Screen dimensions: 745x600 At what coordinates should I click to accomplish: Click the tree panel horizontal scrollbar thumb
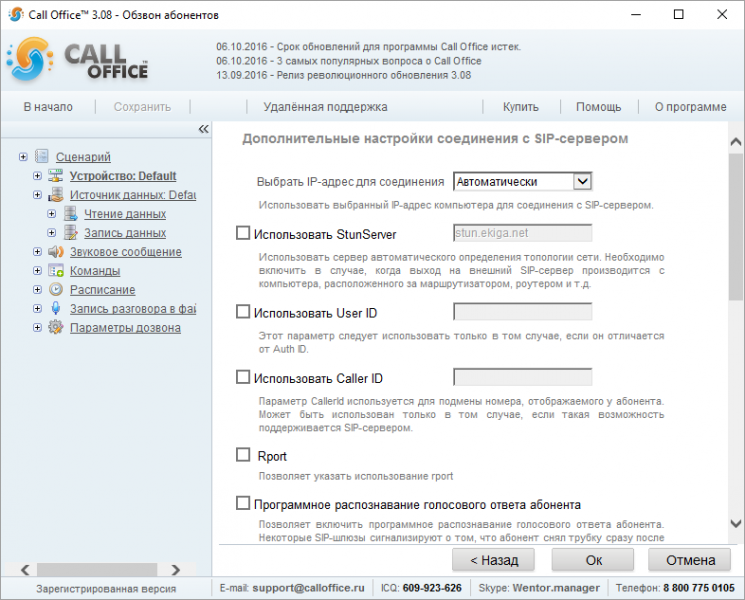97,569
